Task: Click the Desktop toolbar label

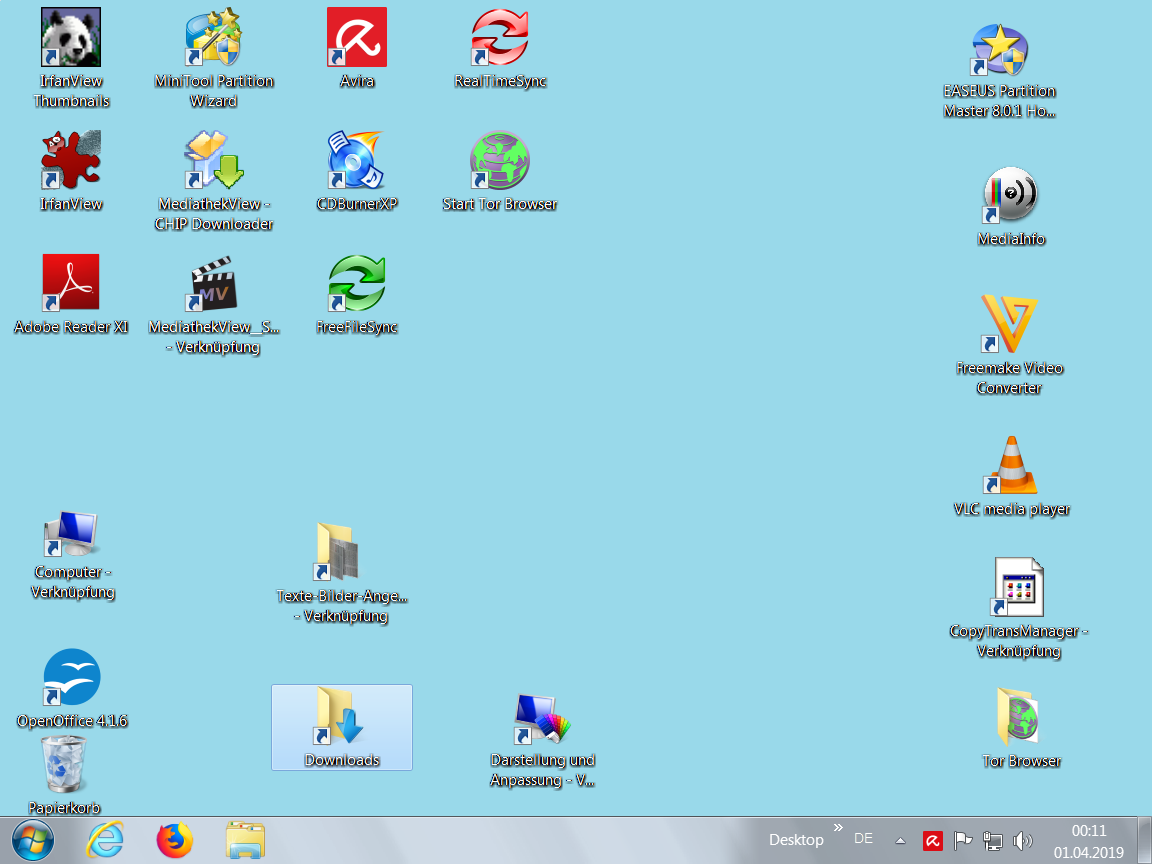Action: [796, 840]
